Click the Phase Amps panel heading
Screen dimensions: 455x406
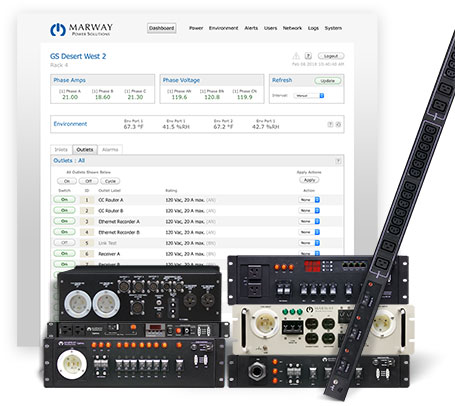69,80
